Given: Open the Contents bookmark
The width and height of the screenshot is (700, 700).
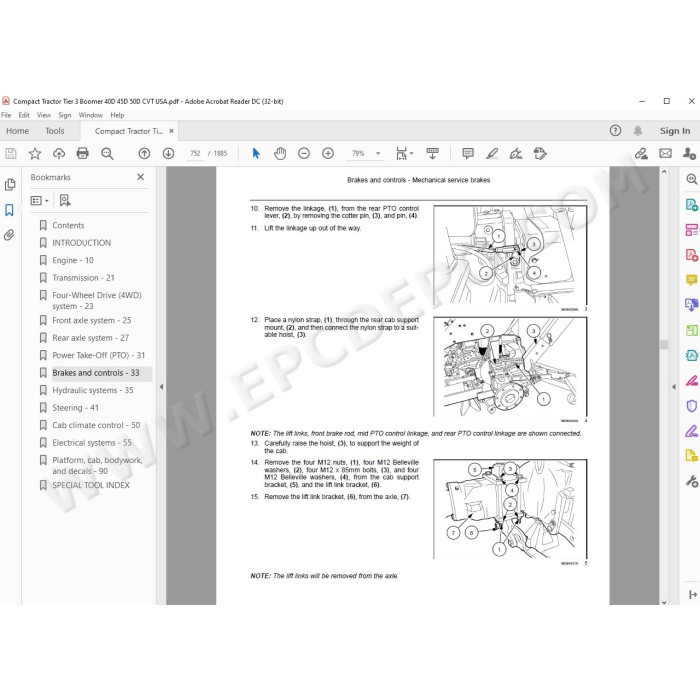Looking at the screenshot, I should 68,225.
